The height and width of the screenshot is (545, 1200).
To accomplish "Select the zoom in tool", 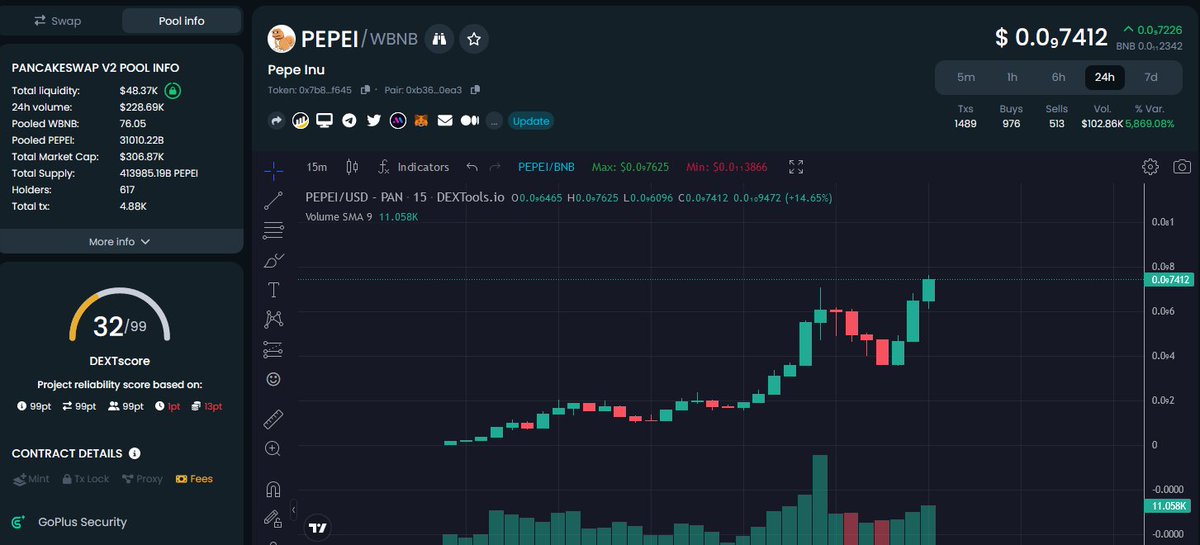I will [273, 449].
